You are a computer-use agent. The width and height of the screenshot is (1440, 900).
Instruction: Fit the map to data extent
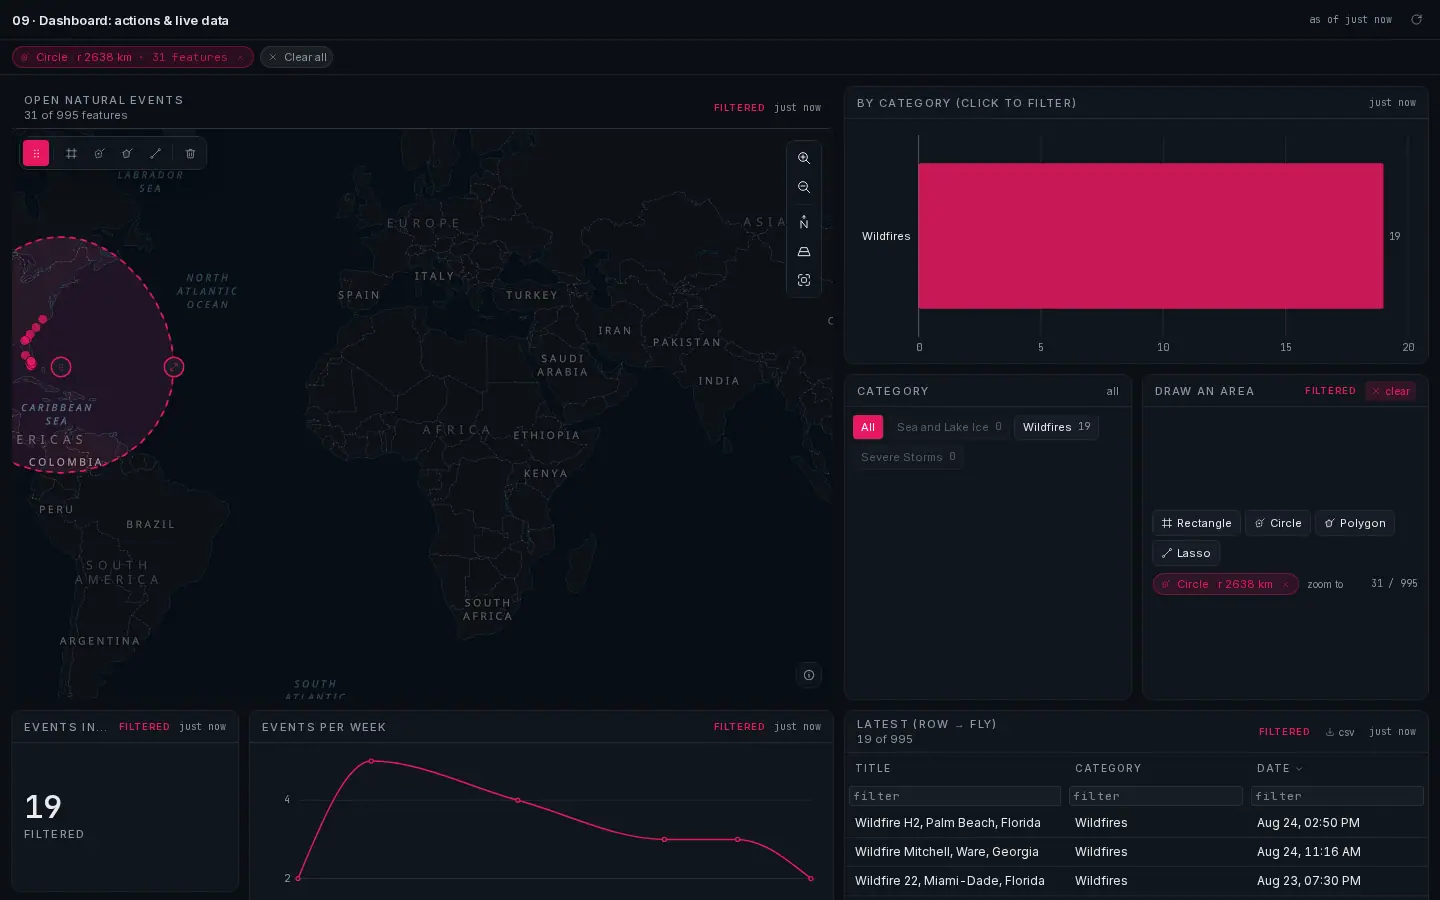point(804,280)
